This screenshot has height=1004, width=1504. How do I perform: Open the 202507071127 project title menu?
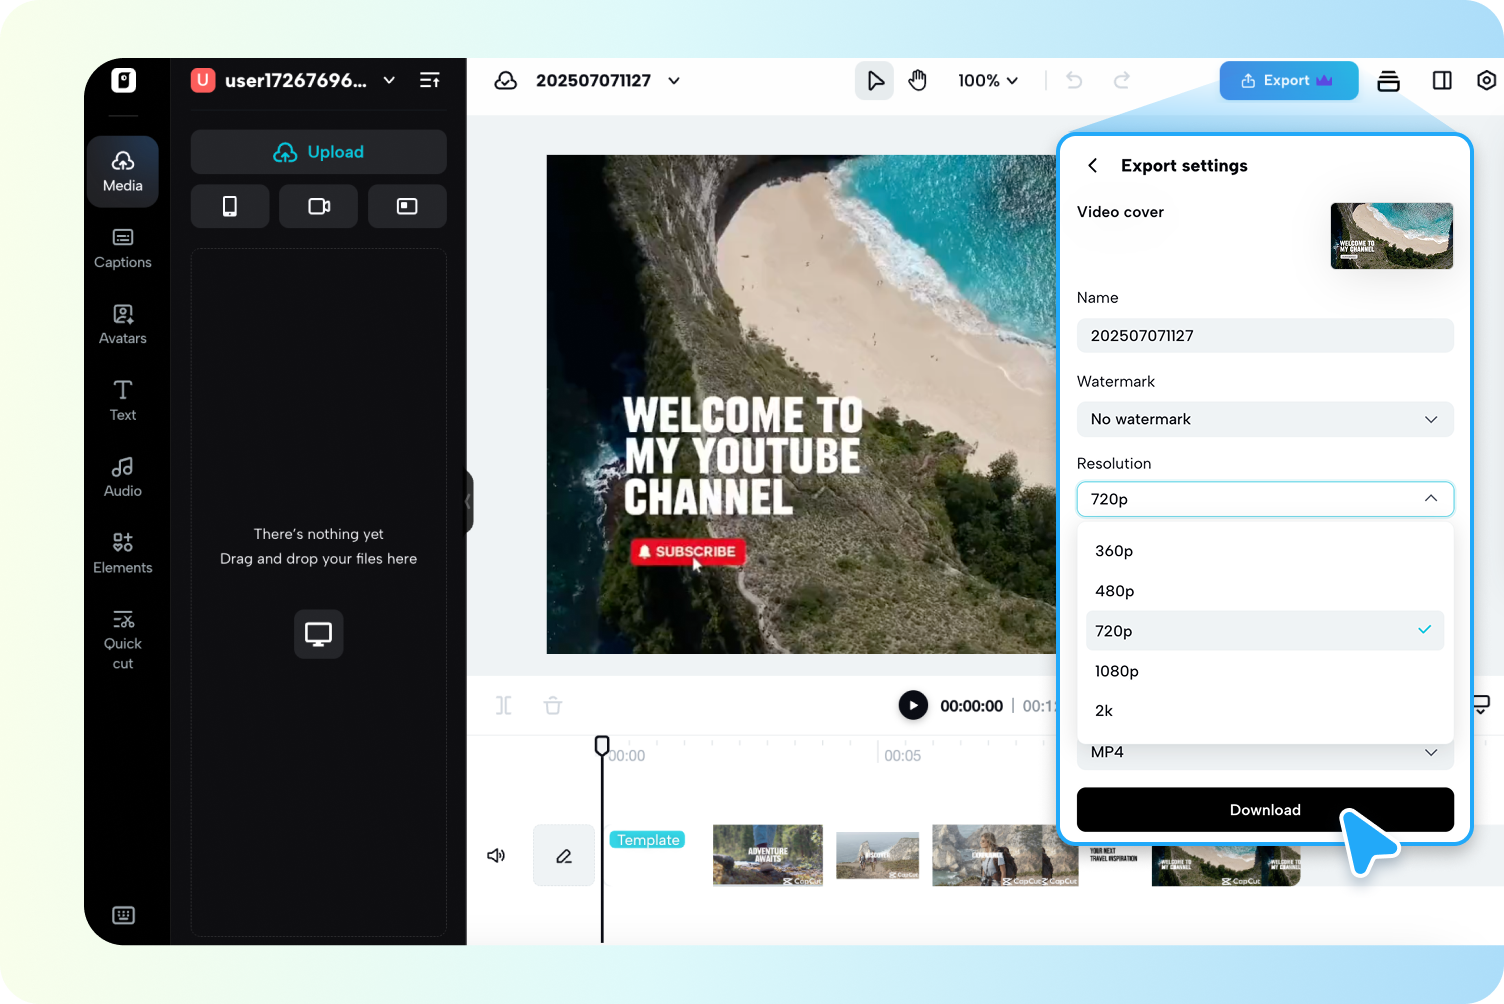click(674, 80)
